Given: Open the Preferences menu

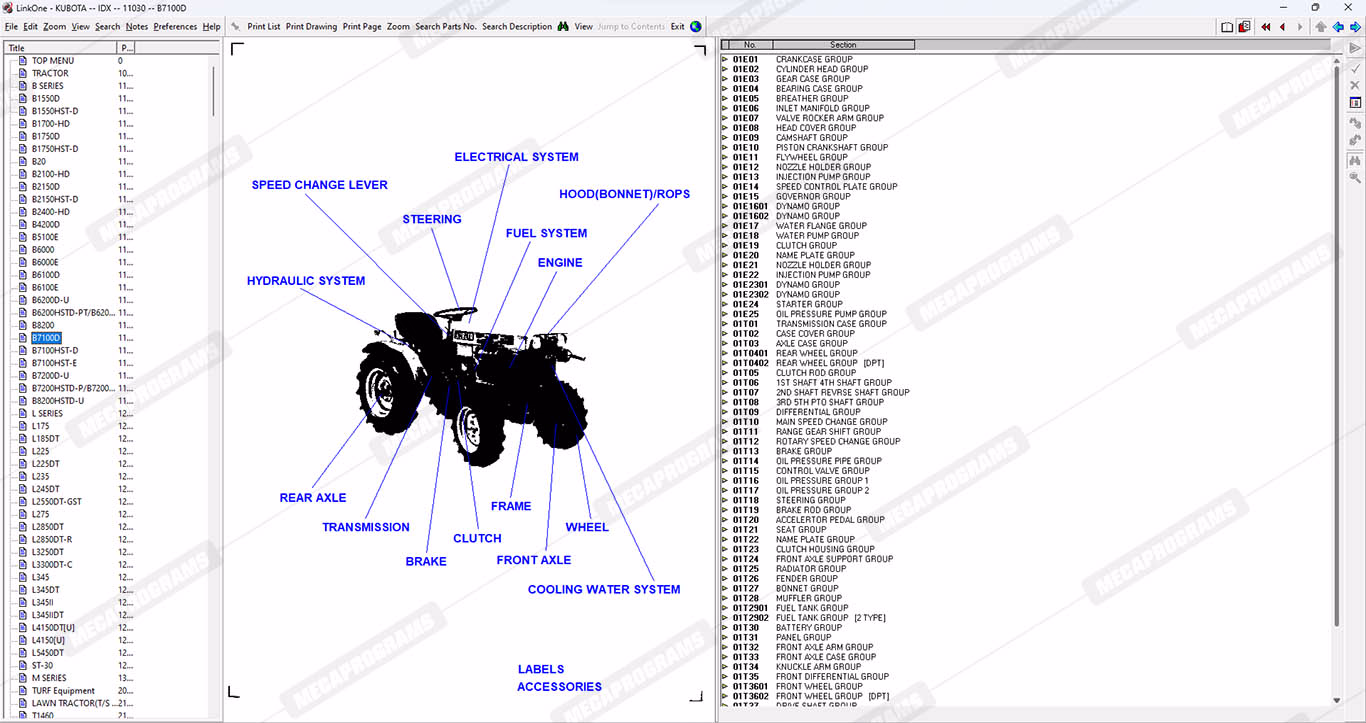Looking at the screenshot, I should [x=175, y=27].
